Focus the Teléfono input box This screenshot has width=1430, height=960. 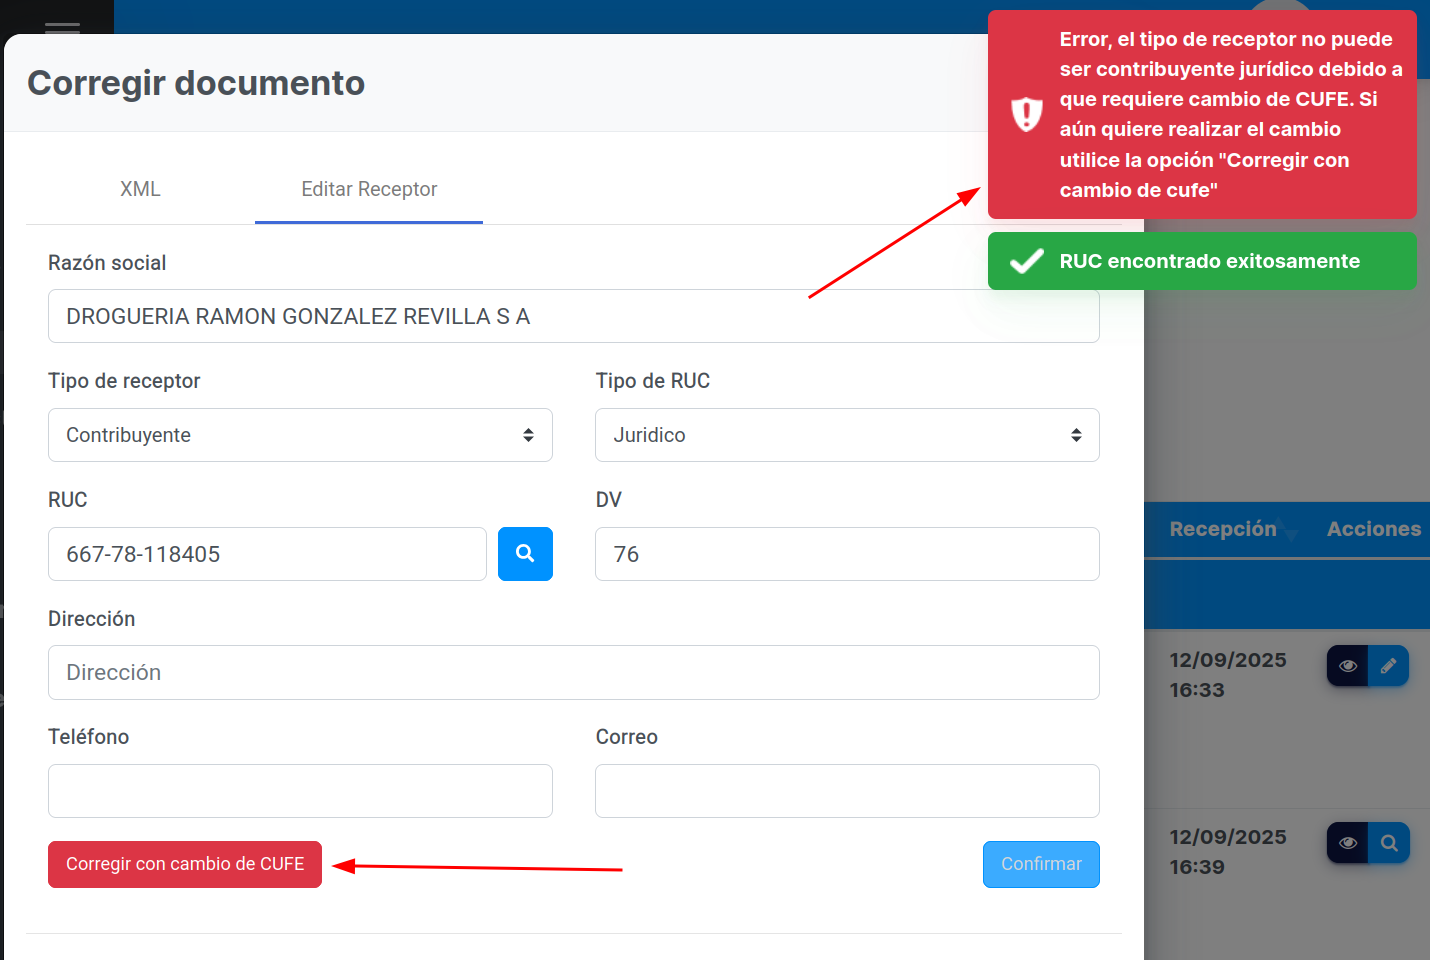(x=300, y=791)
